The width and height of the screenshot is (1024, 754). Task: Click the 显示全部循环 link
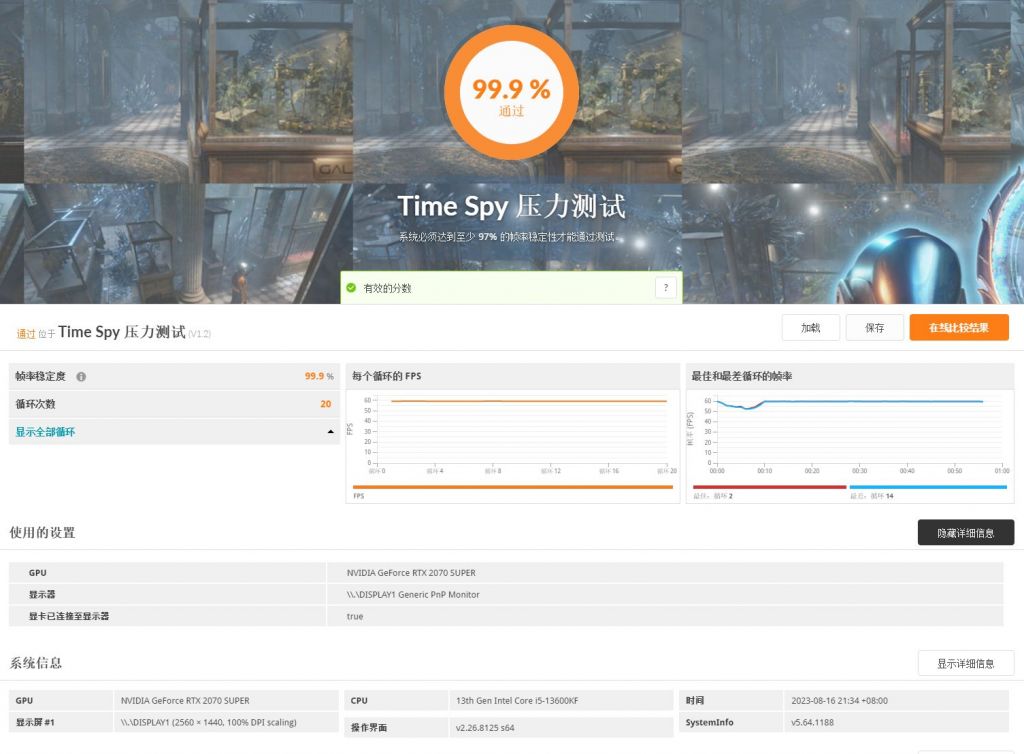pyautogui.click(x=45, y=432)
